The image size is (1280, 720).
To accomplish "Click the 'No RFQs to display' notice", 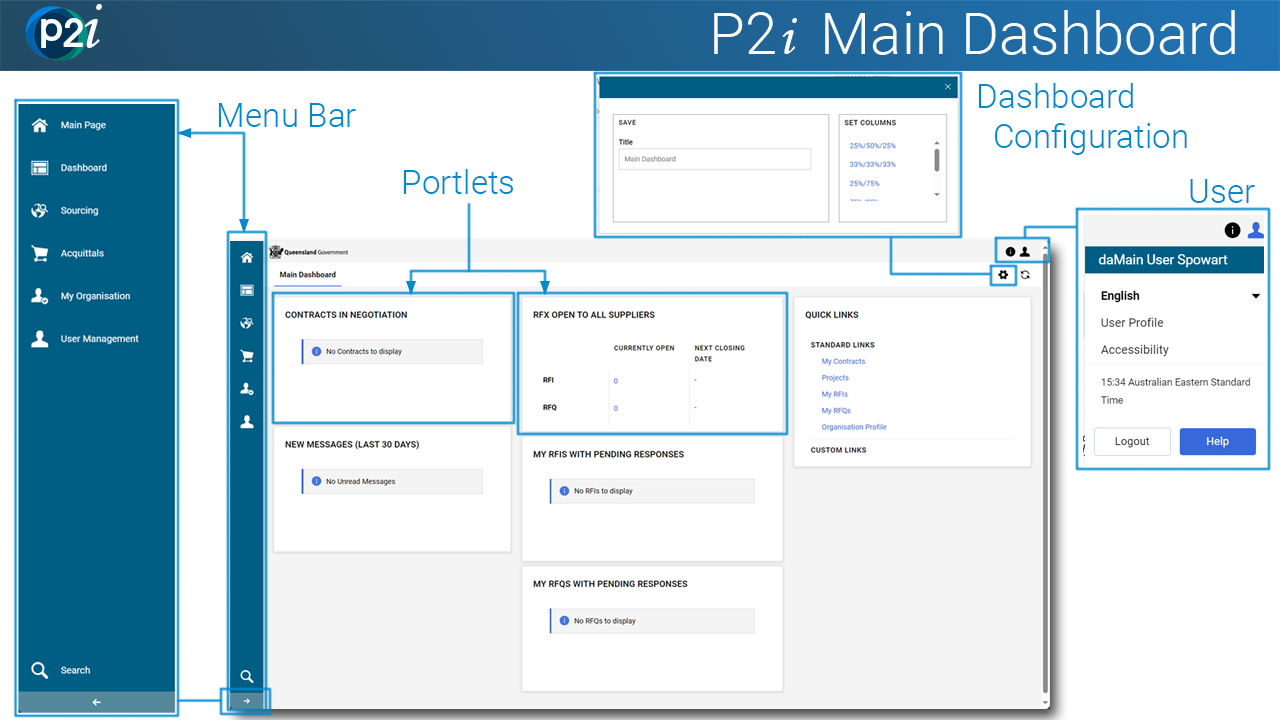I will click(652, 621).
